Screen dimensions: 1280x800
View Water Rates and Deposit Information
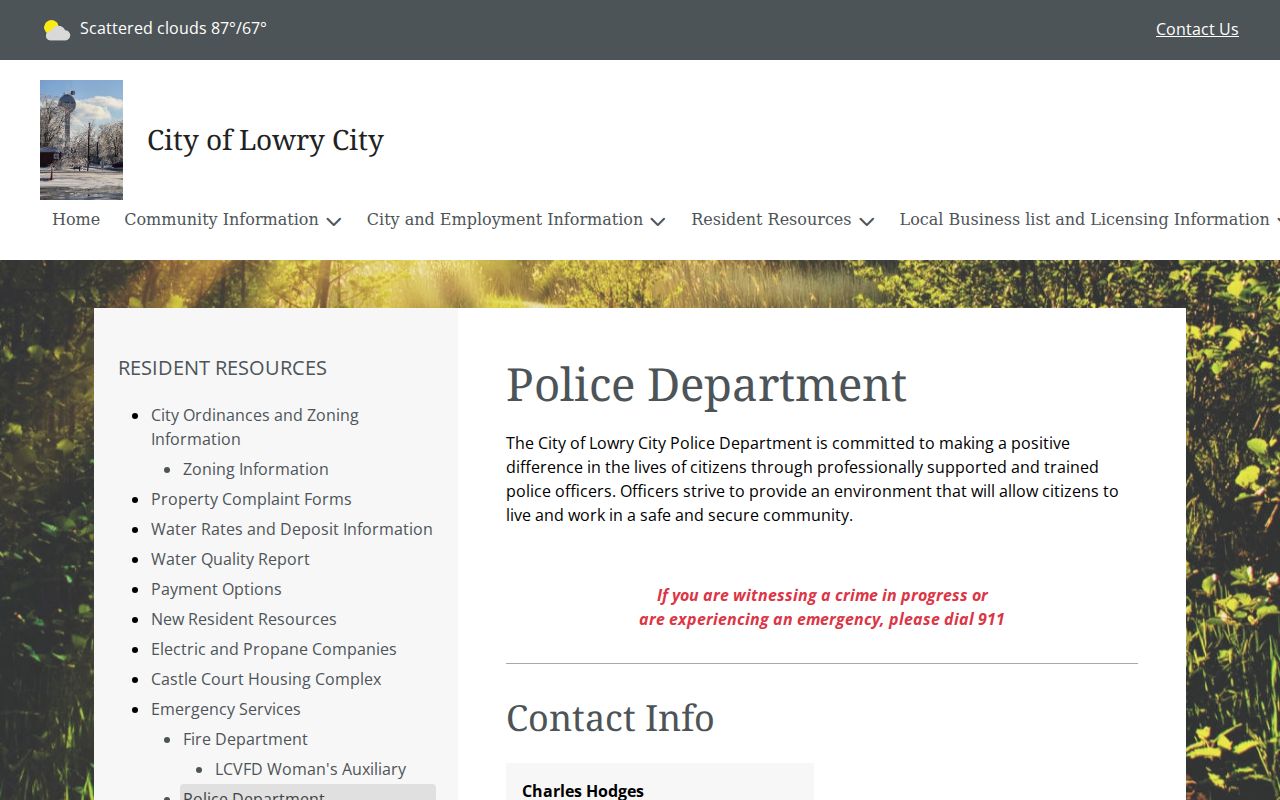click(x=292, y=529)
